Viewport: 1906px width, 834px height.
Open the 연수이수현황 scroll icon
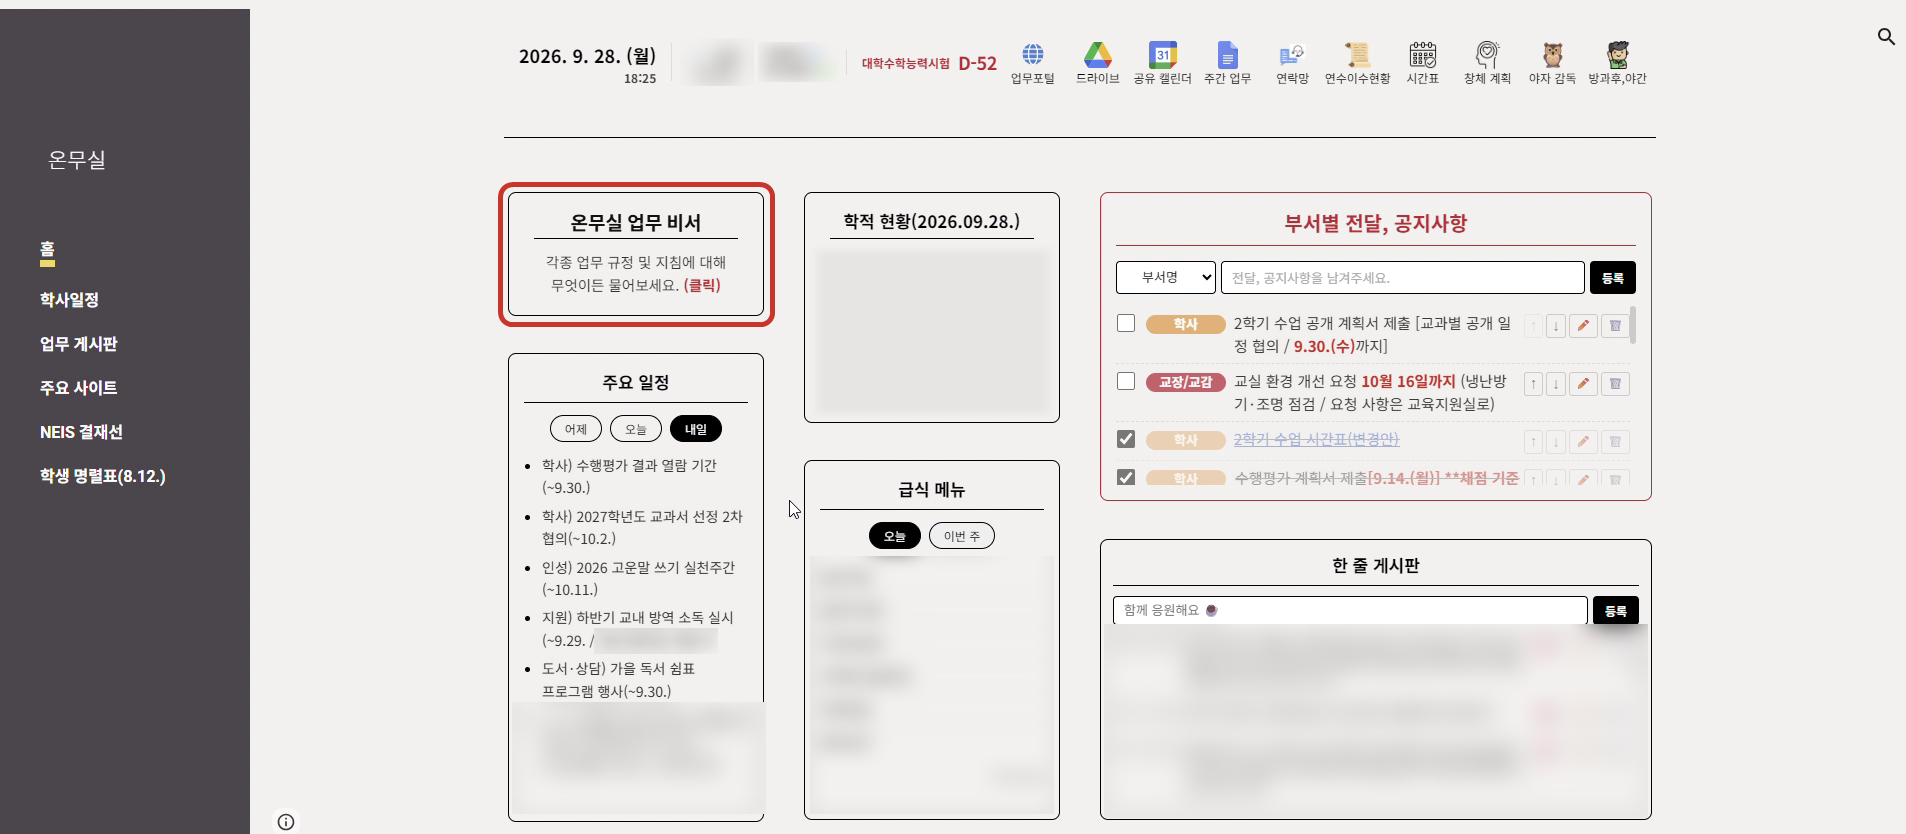[1357, 54]
